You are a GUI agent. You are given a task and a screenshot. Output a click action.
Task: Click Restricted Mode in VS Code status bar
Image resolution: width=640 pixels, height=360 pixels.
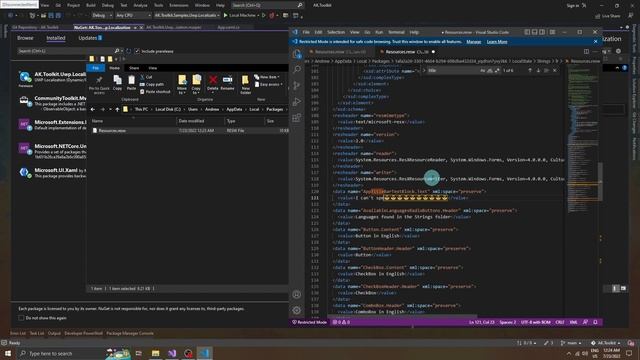tap(310, 322)
